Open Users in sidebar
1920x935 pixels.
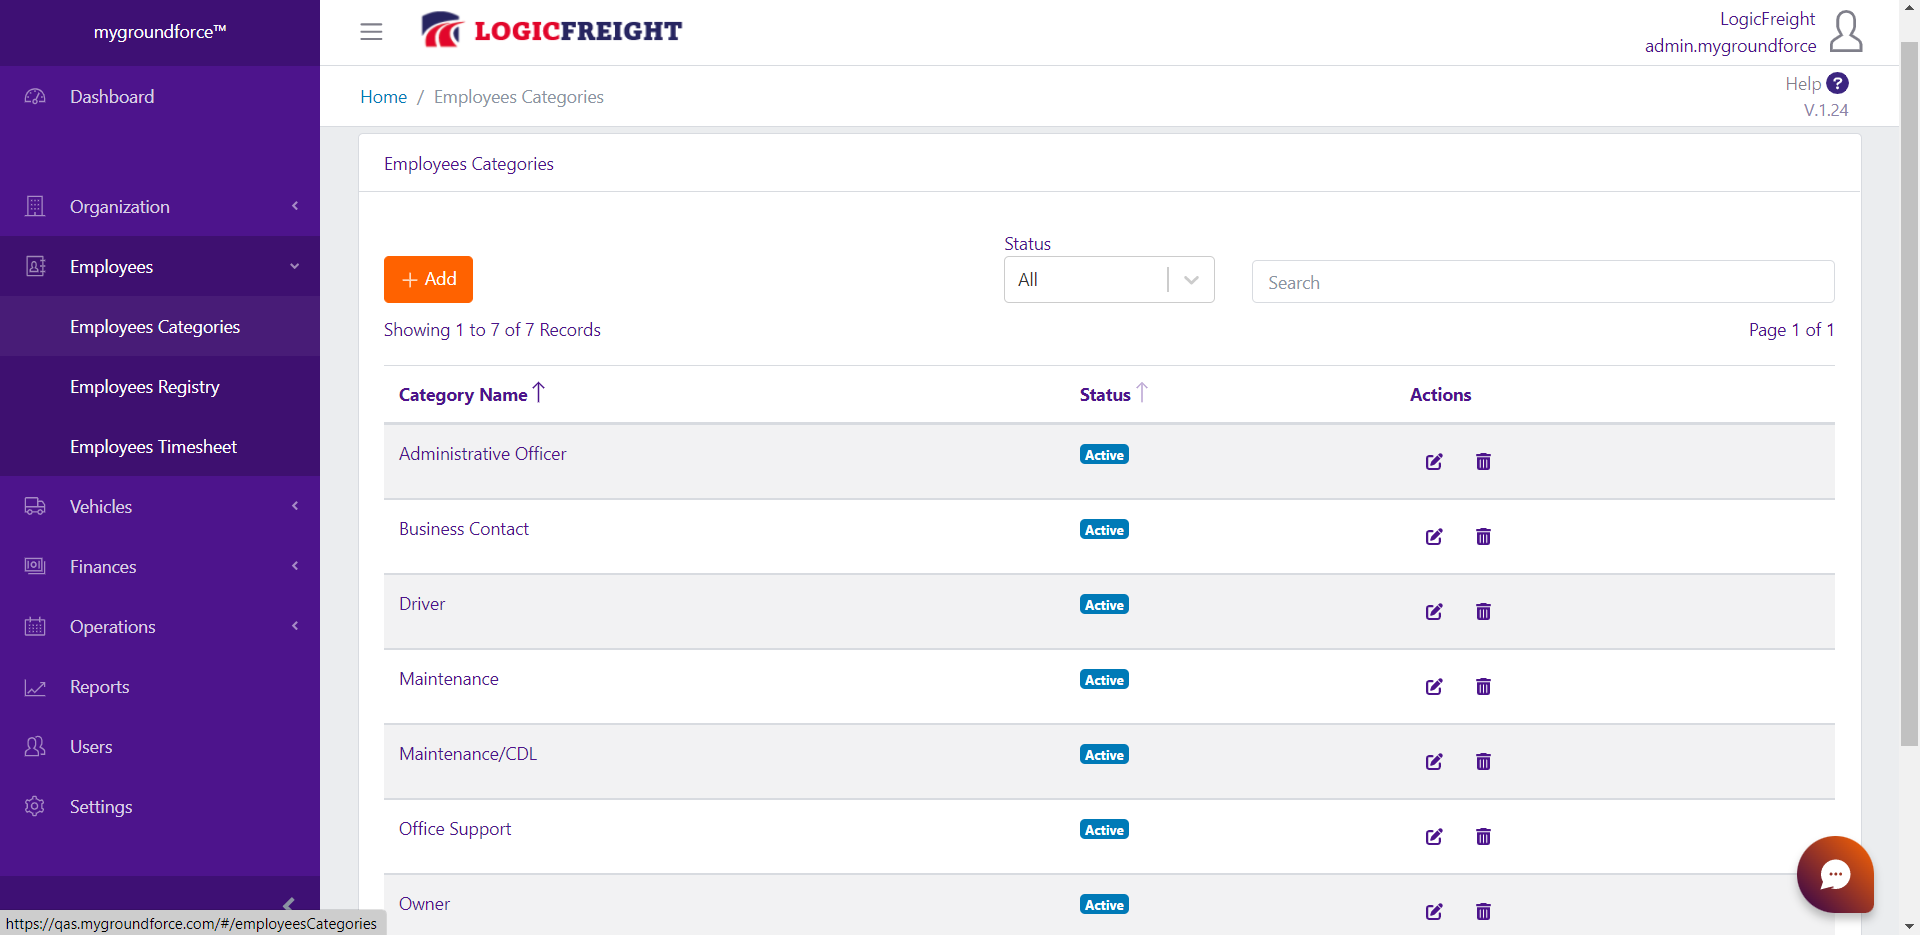91,747
